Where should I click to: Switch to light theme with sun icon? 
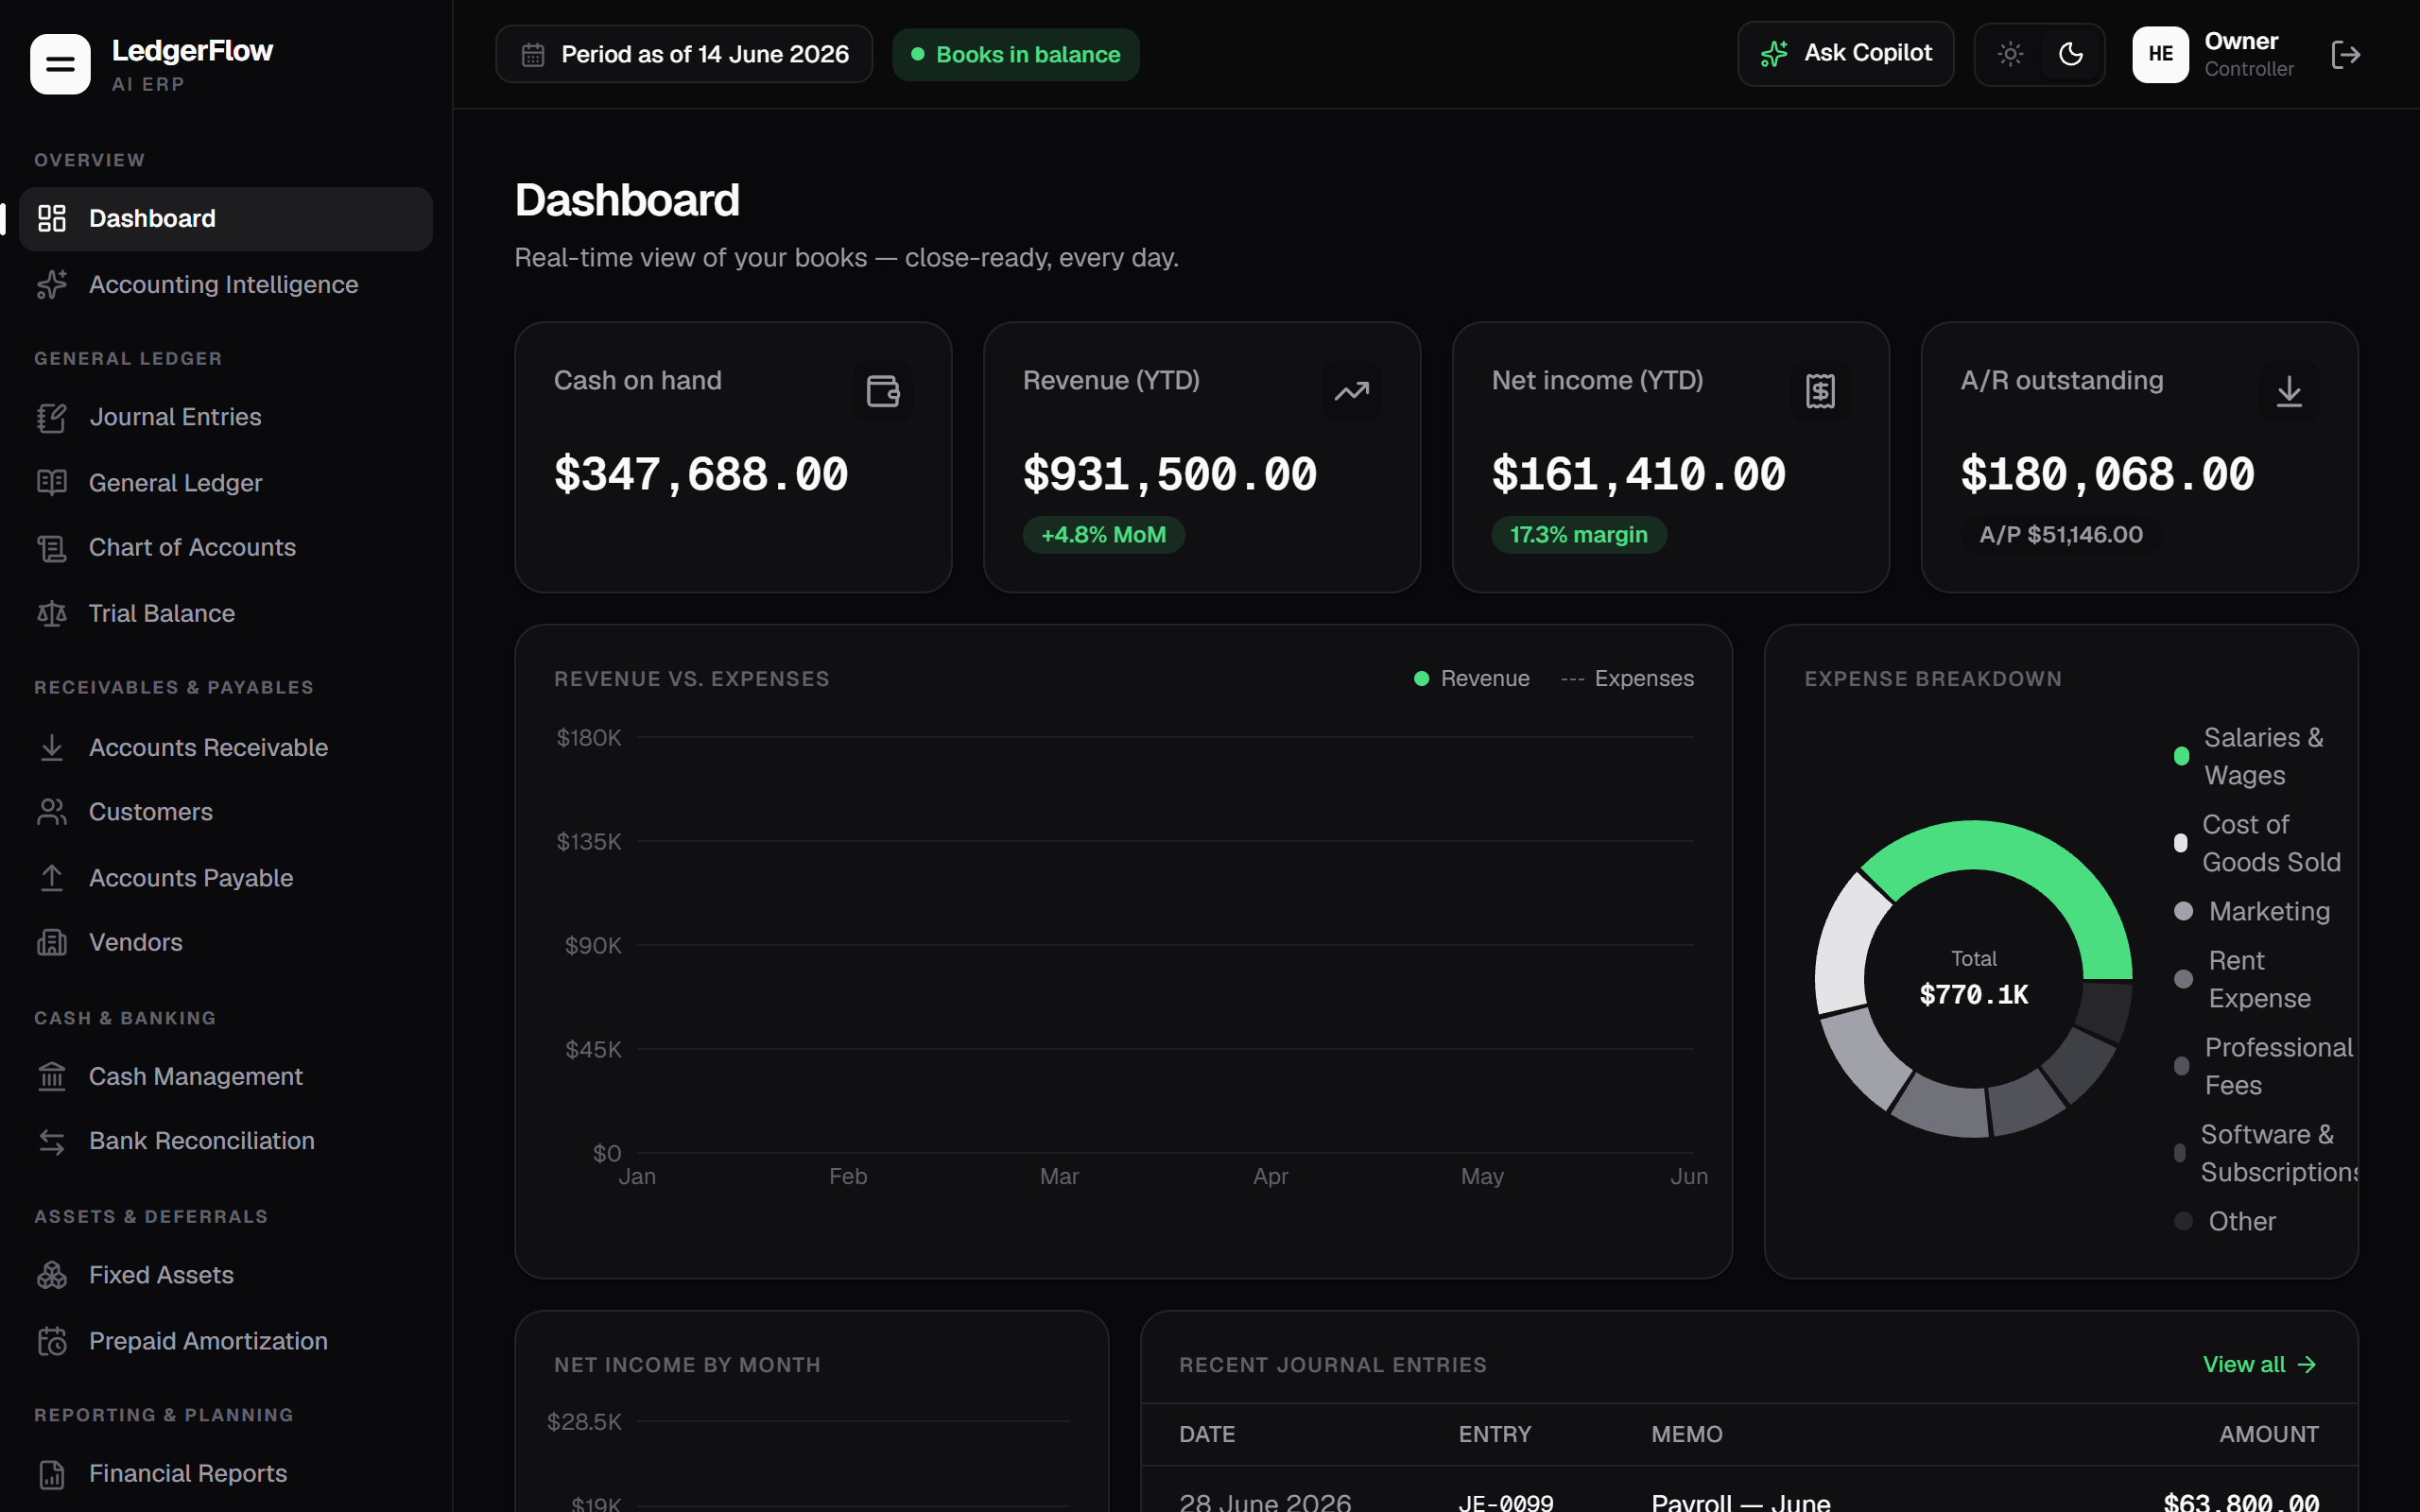pyautogui.click(x=2010, y=54)
